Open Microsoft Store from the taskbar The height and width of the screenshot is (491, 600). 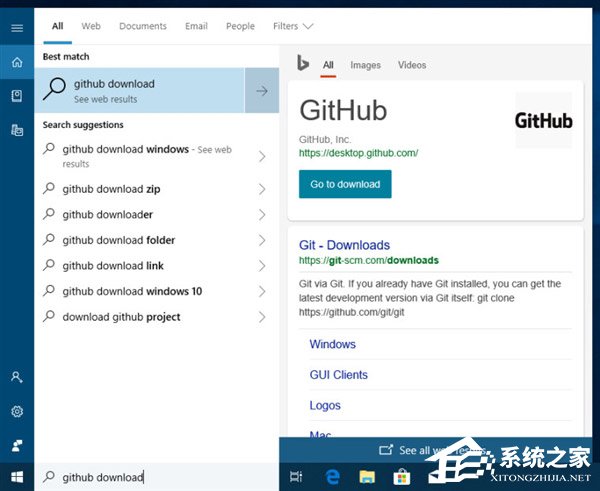click(402, 477)
